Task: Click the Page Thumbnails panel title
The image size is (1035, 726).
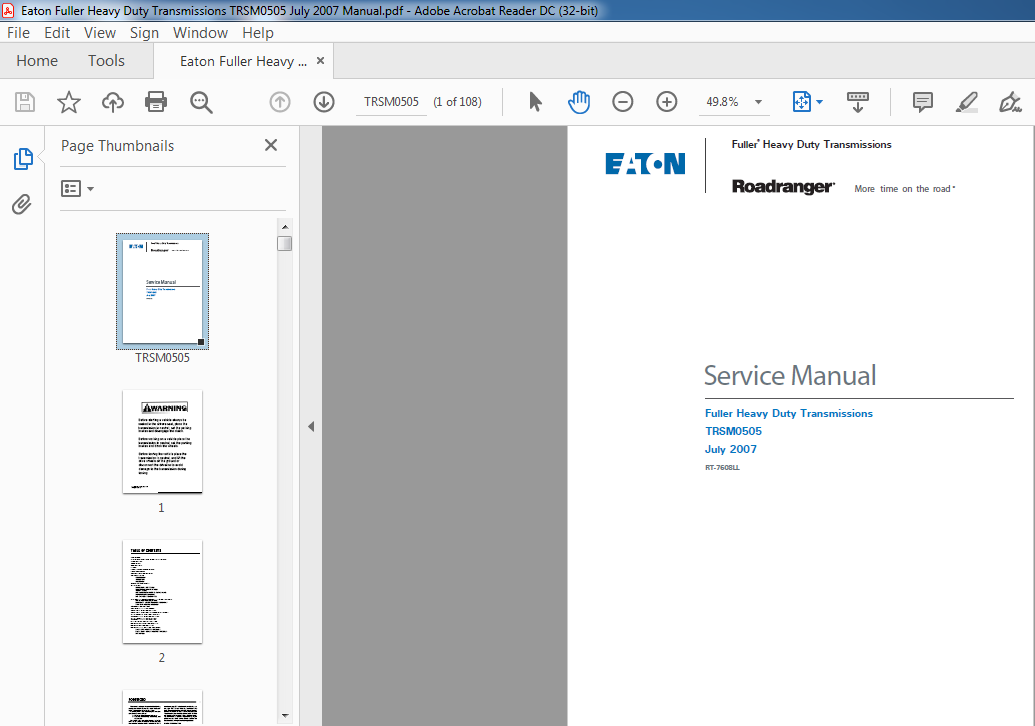Action: pyautogui.click(x=117, y=146)
